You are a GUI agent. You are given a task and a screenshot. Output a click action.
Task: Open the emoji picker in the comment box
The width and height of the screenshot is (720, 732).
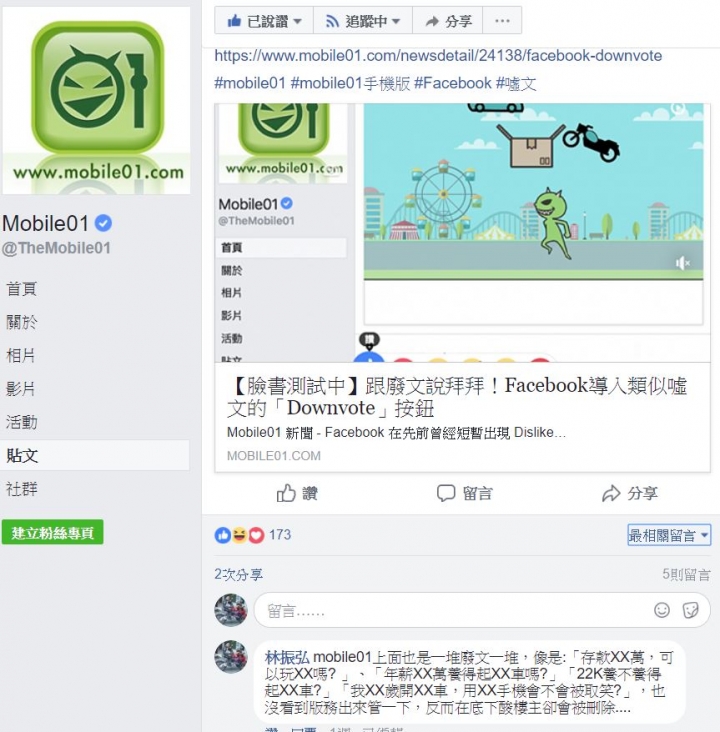coord(662,610)
